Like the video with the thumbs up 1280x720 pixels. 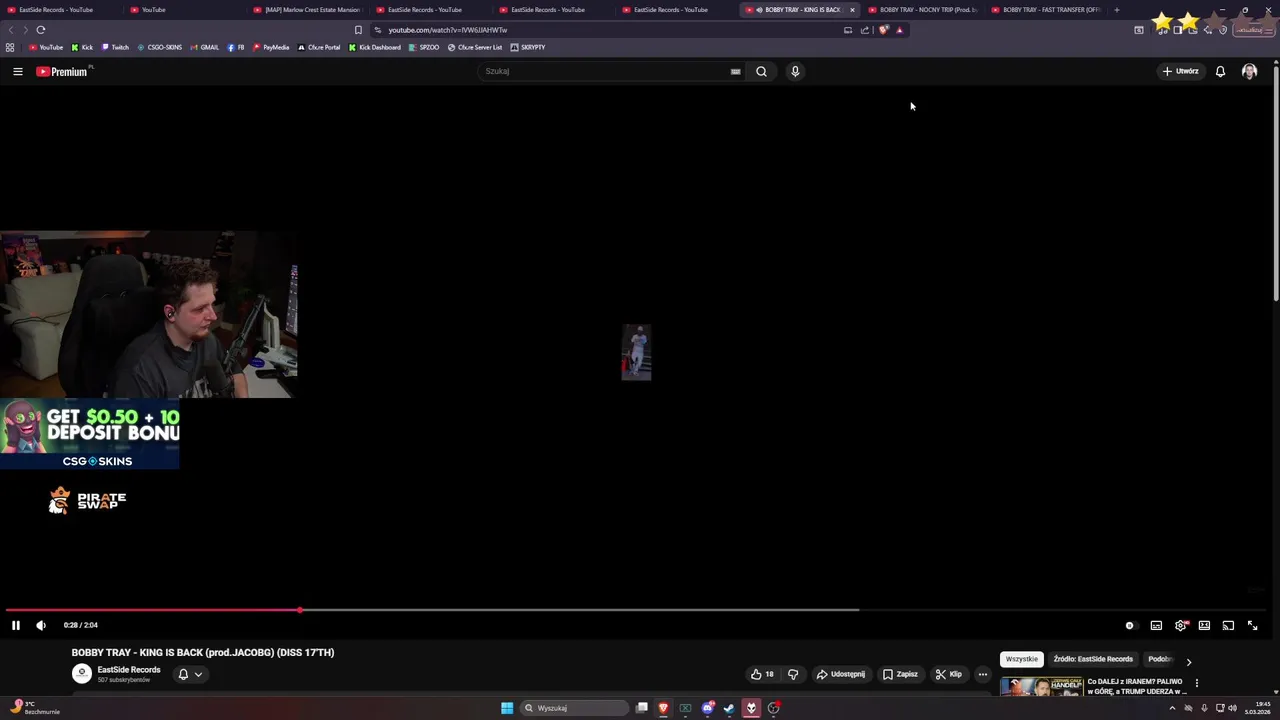[x=763, y=674]
